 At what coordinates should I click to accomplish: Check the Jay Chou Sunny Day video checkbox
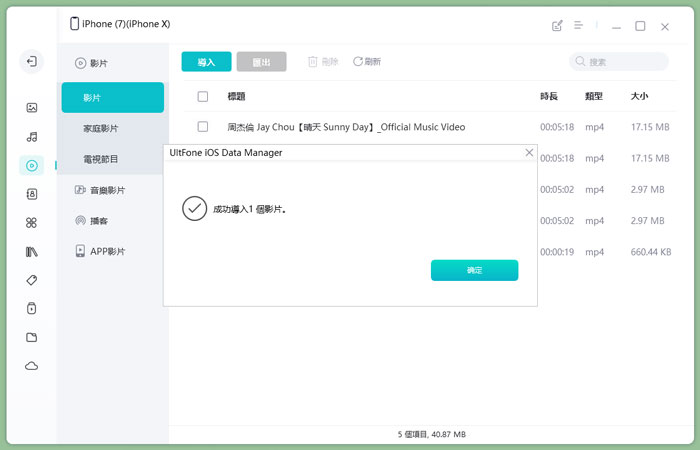pos(203,127)
